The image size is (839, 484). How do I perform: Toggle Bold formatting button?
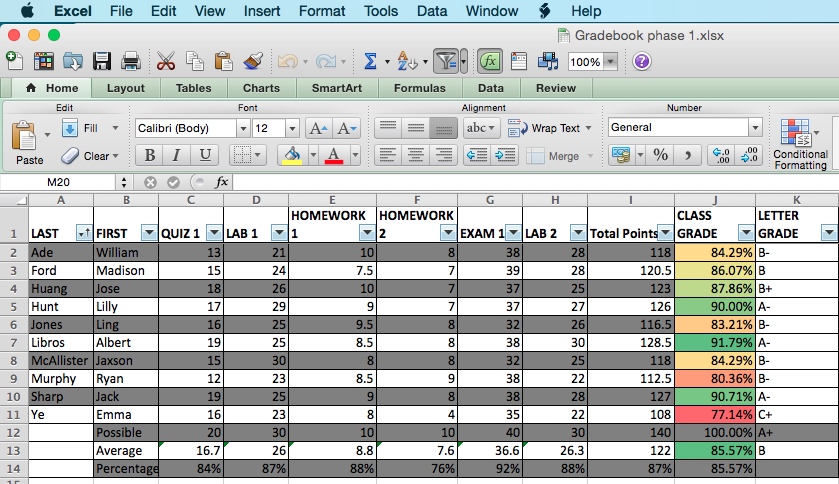coord(149,155)
